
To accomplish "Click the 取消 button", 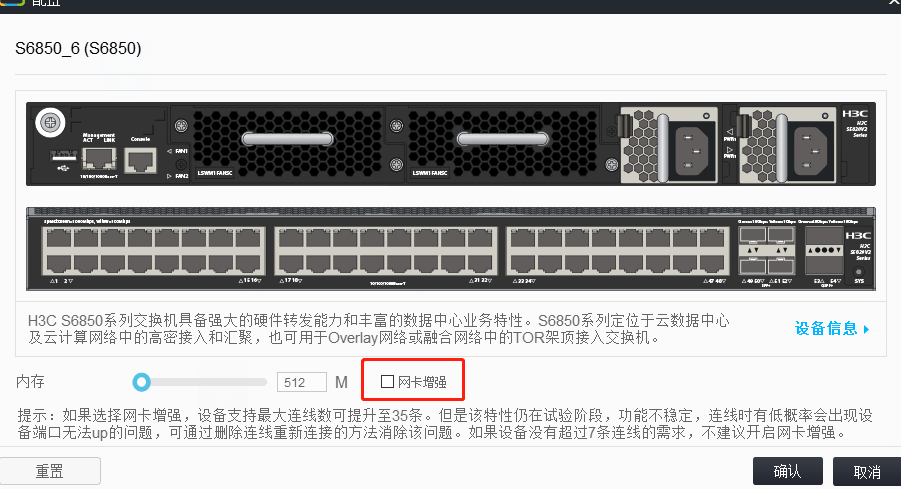I will point(867,472).
